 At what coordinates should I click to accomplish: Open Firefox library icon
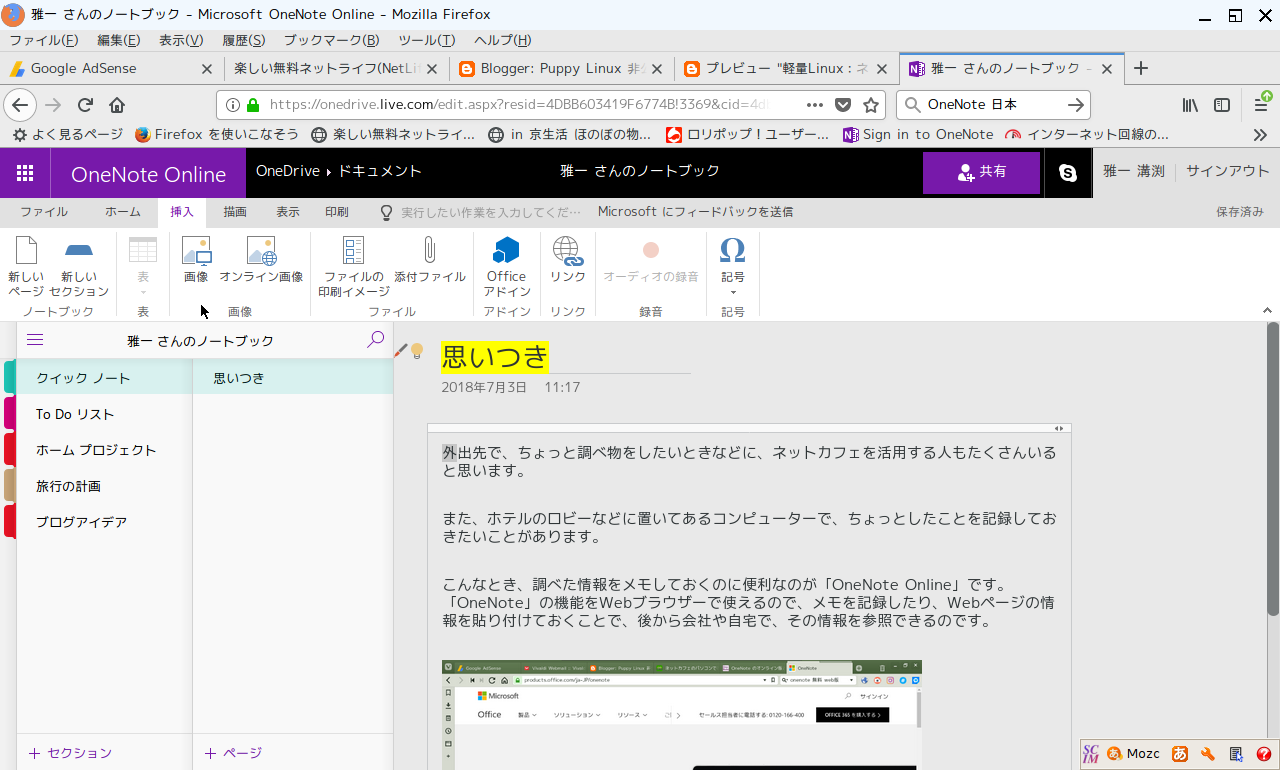click(1190, 105)
